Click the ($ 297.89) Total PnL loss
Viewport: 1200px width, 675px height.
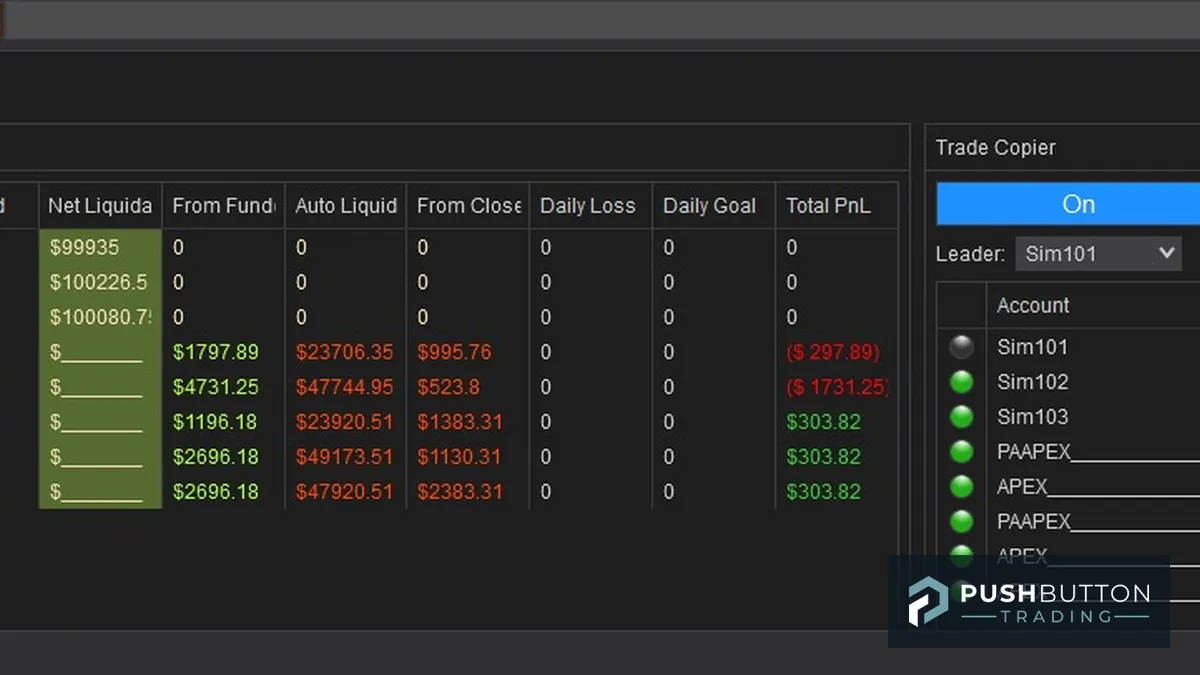(833, 352)
